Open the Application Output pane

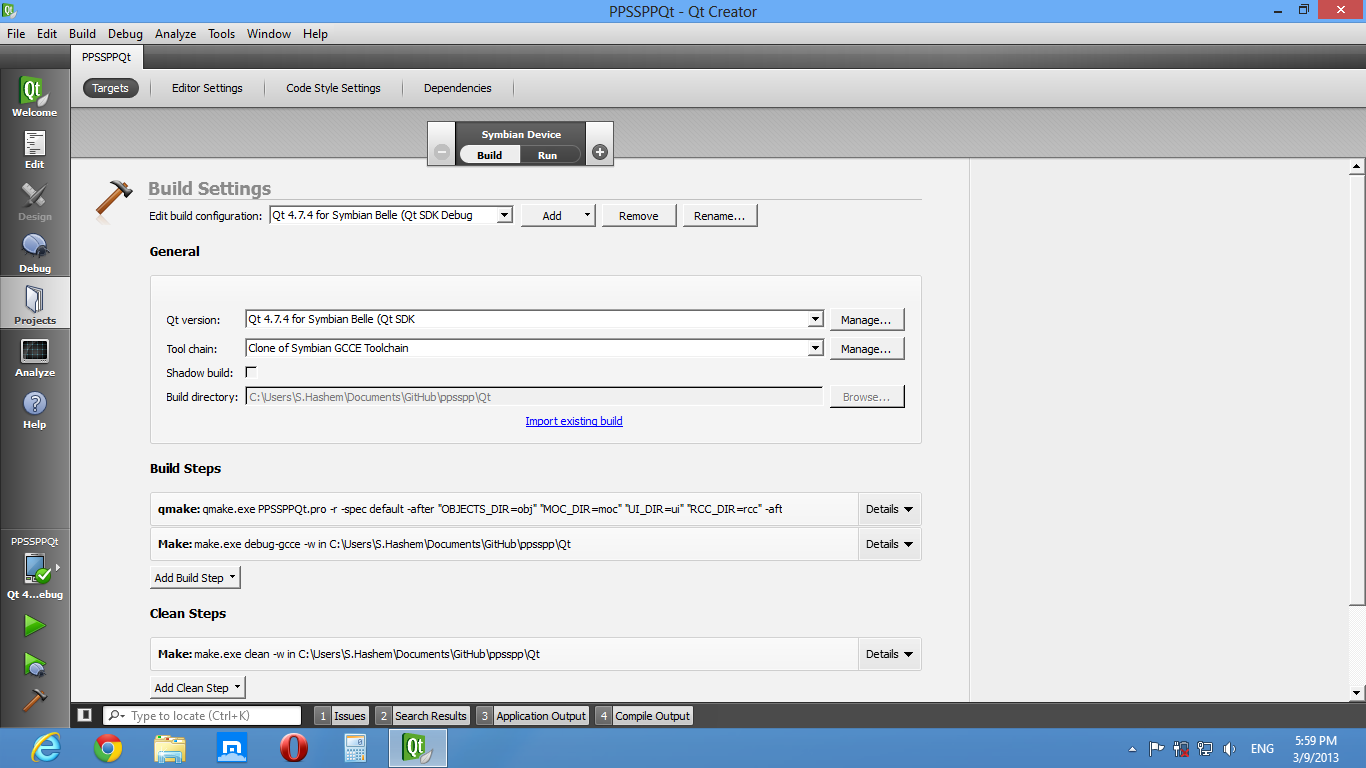pos(532,716)
